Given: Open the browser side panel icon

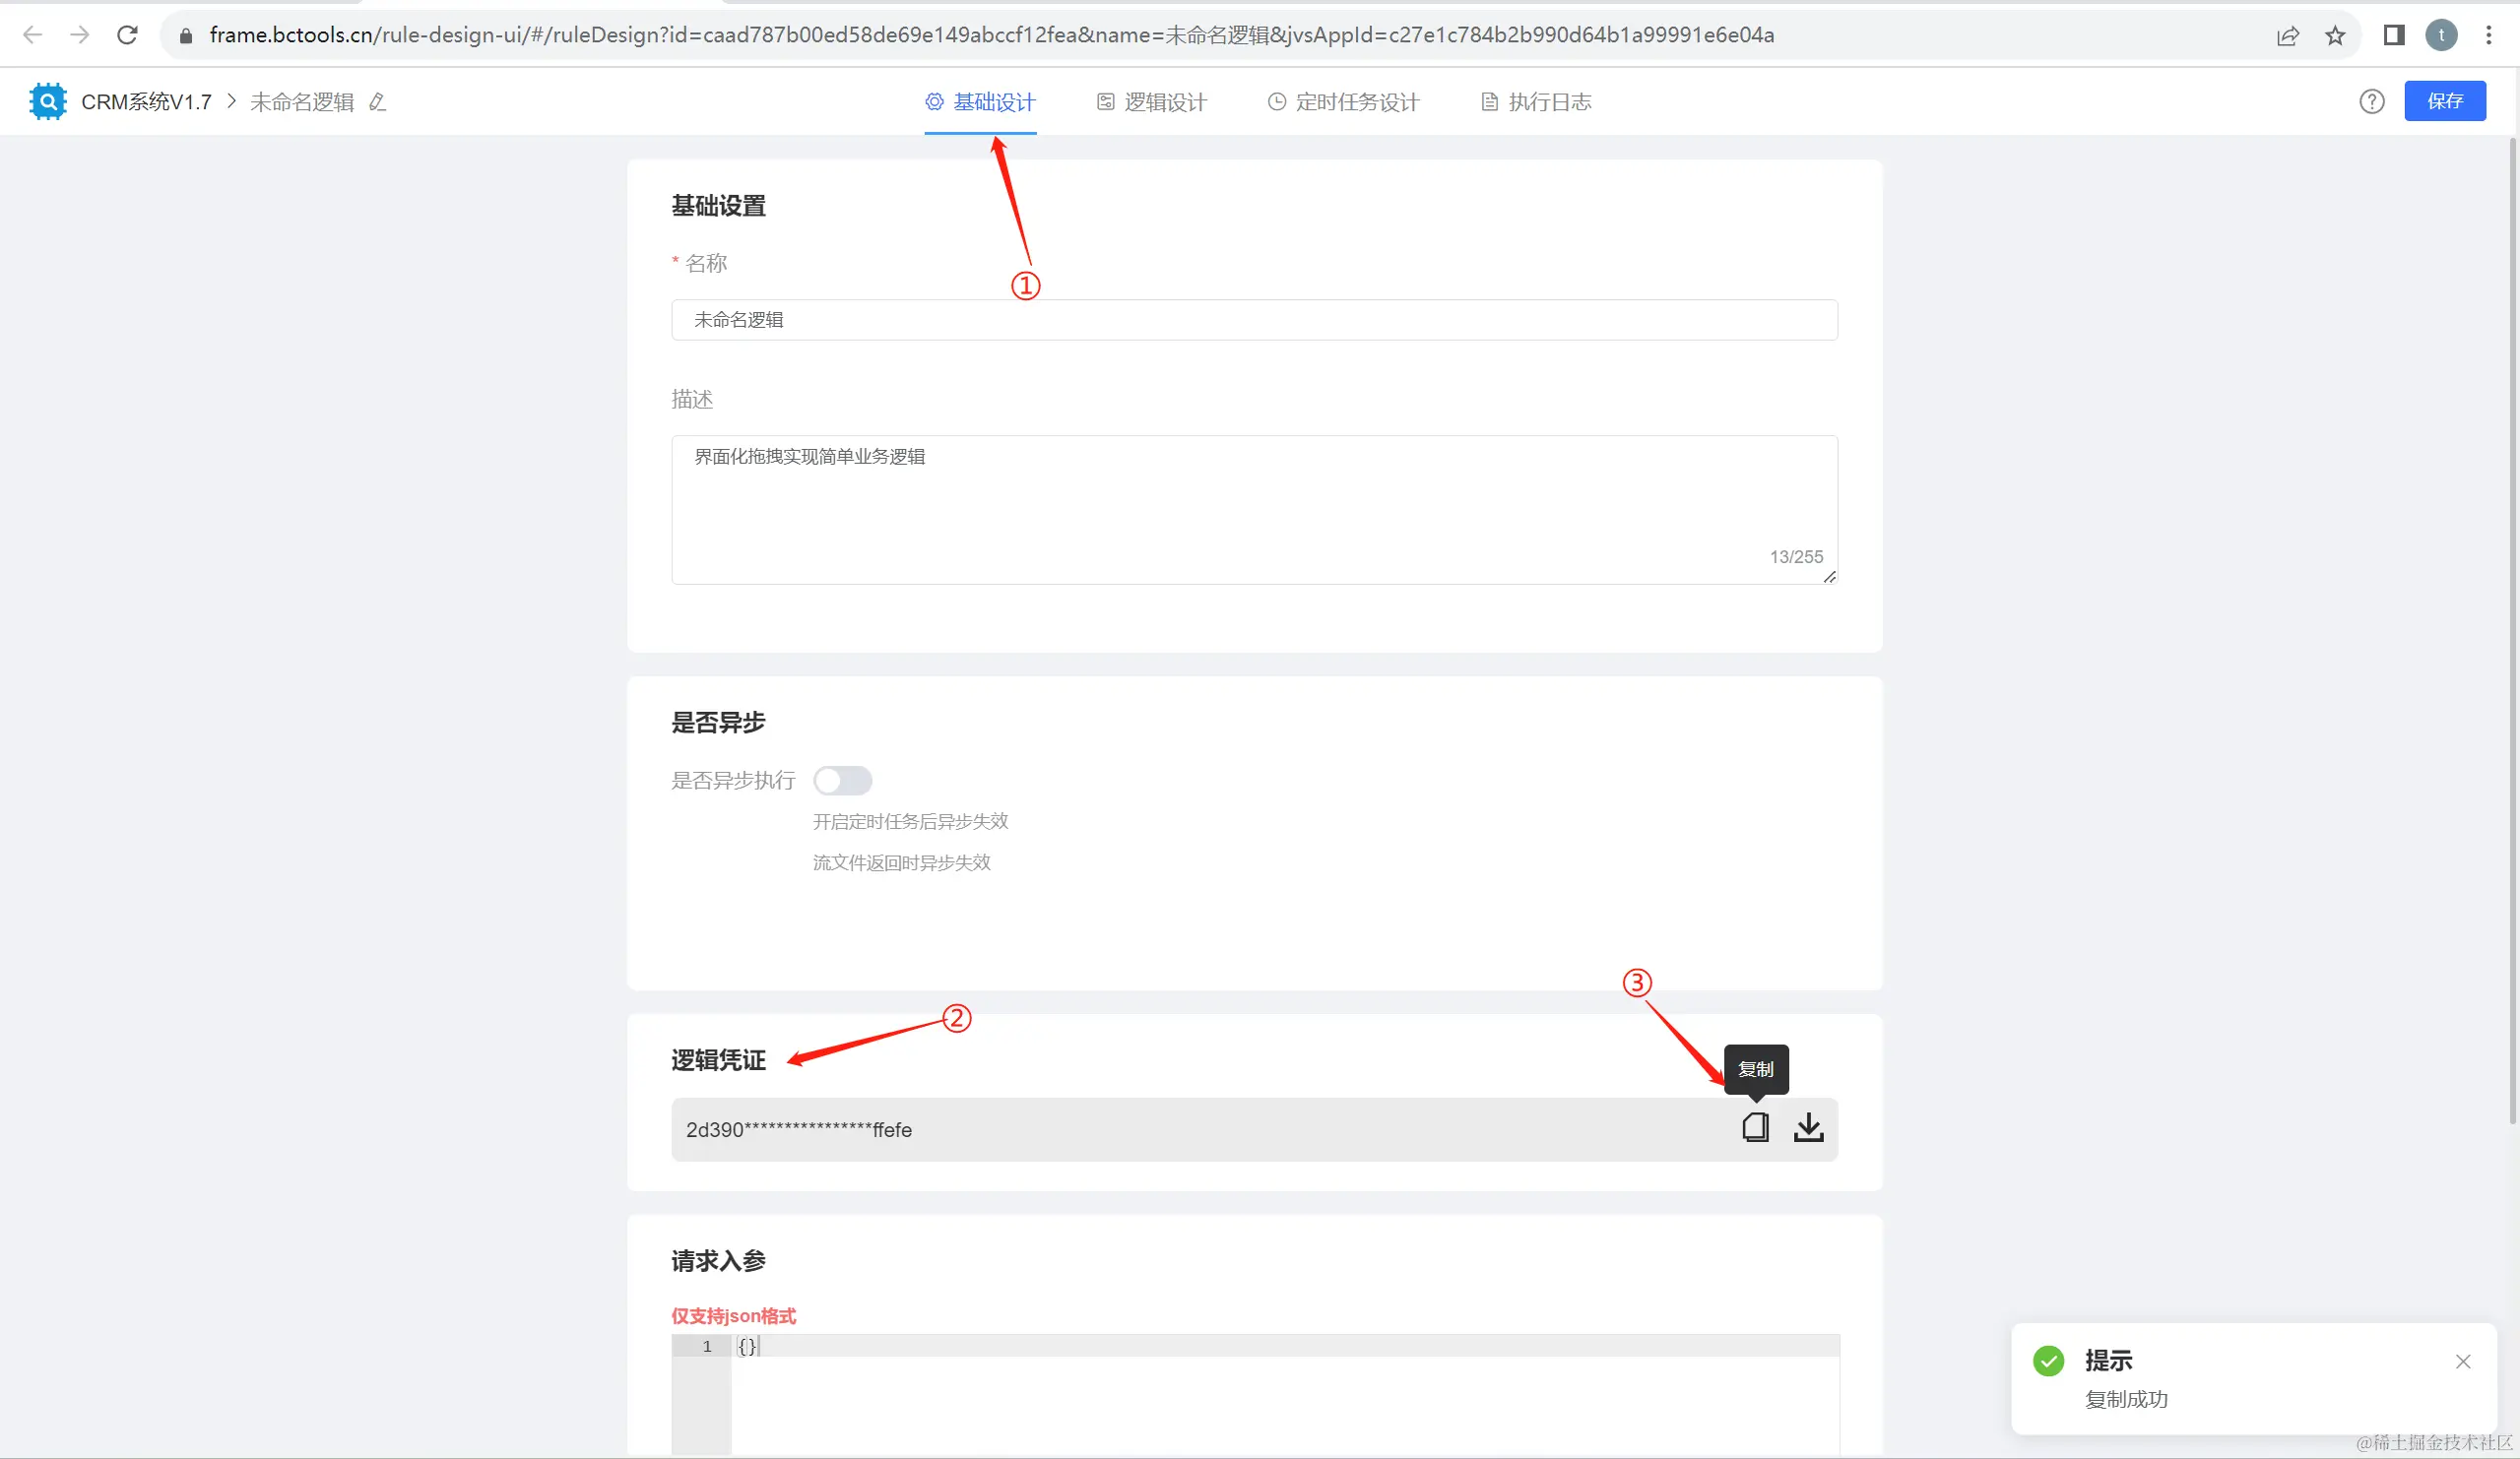Looking at the screenshot, I should click(2393, 36).
